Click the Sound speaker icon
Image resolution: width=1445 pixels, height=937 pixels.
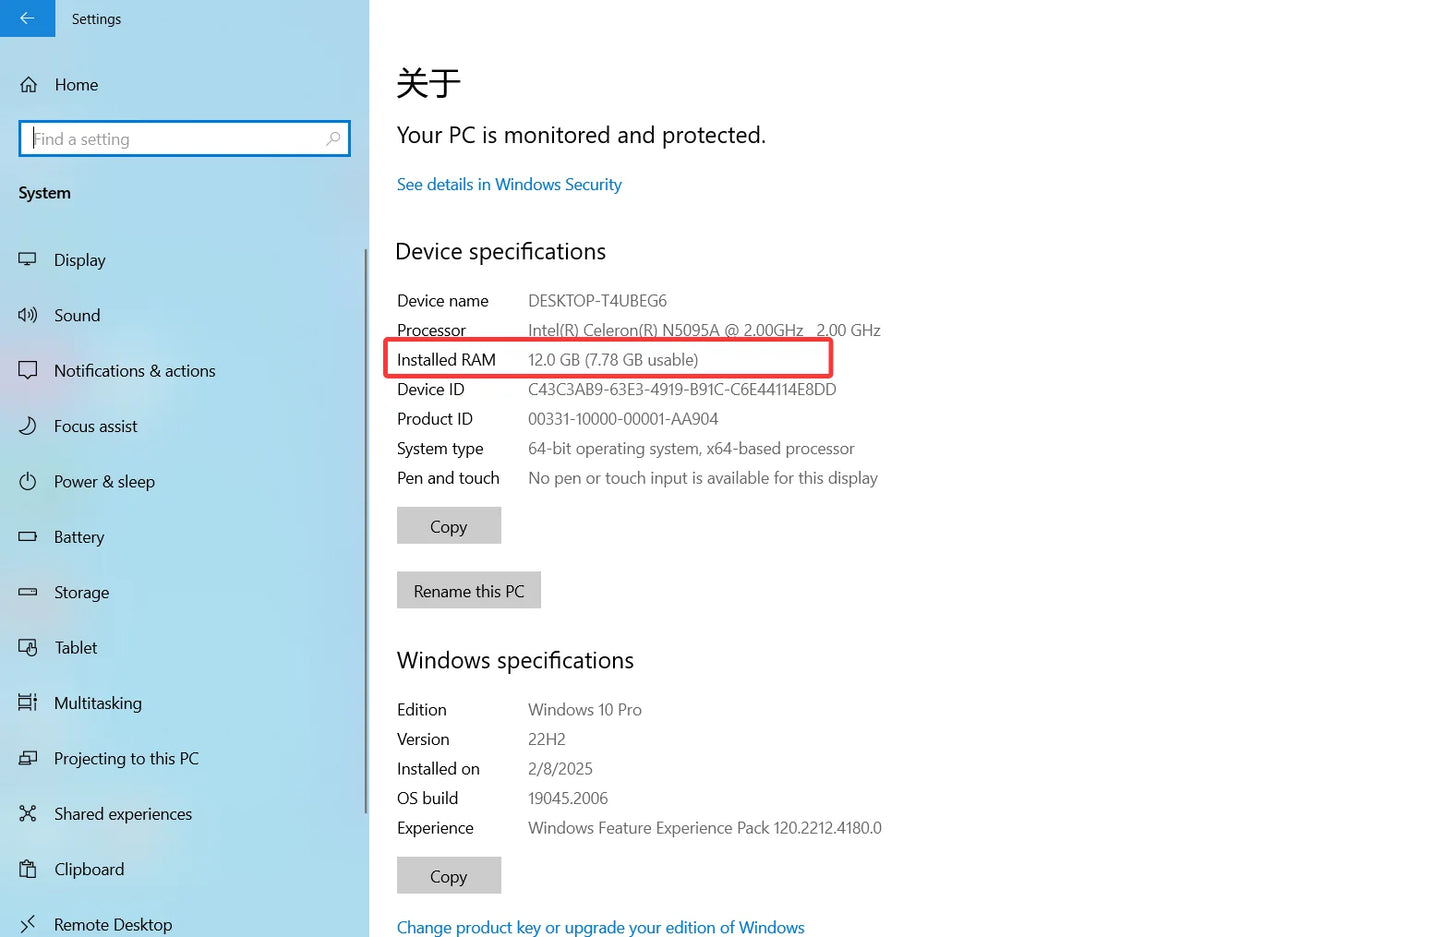point(28,315)
